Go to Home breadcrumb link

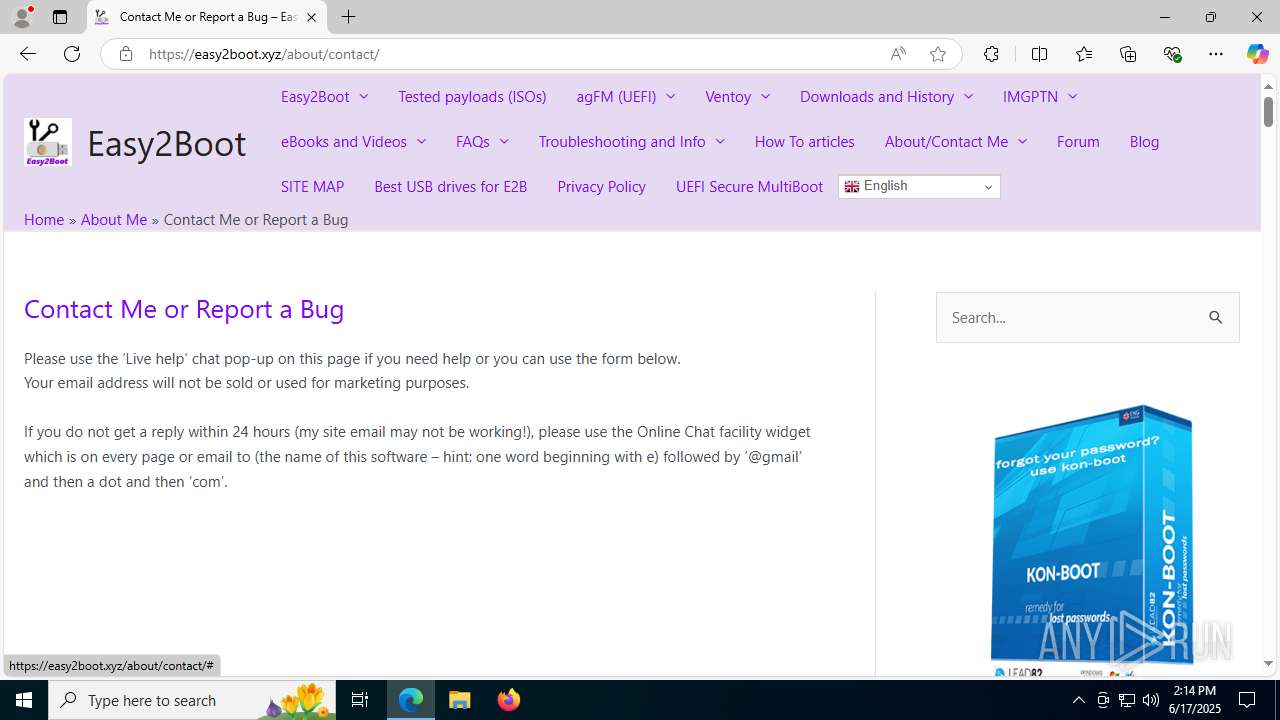(44, 219)
